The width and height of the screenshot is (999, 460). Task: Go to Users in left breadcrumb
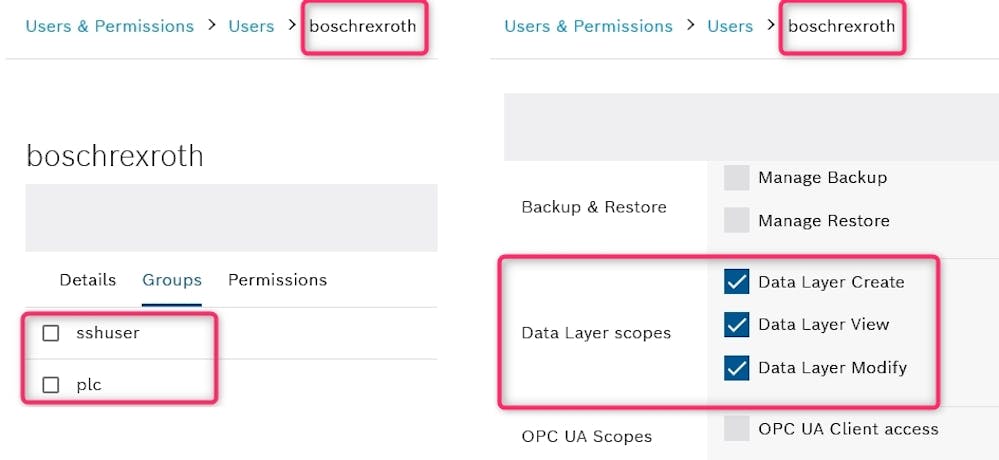point(252,26)
